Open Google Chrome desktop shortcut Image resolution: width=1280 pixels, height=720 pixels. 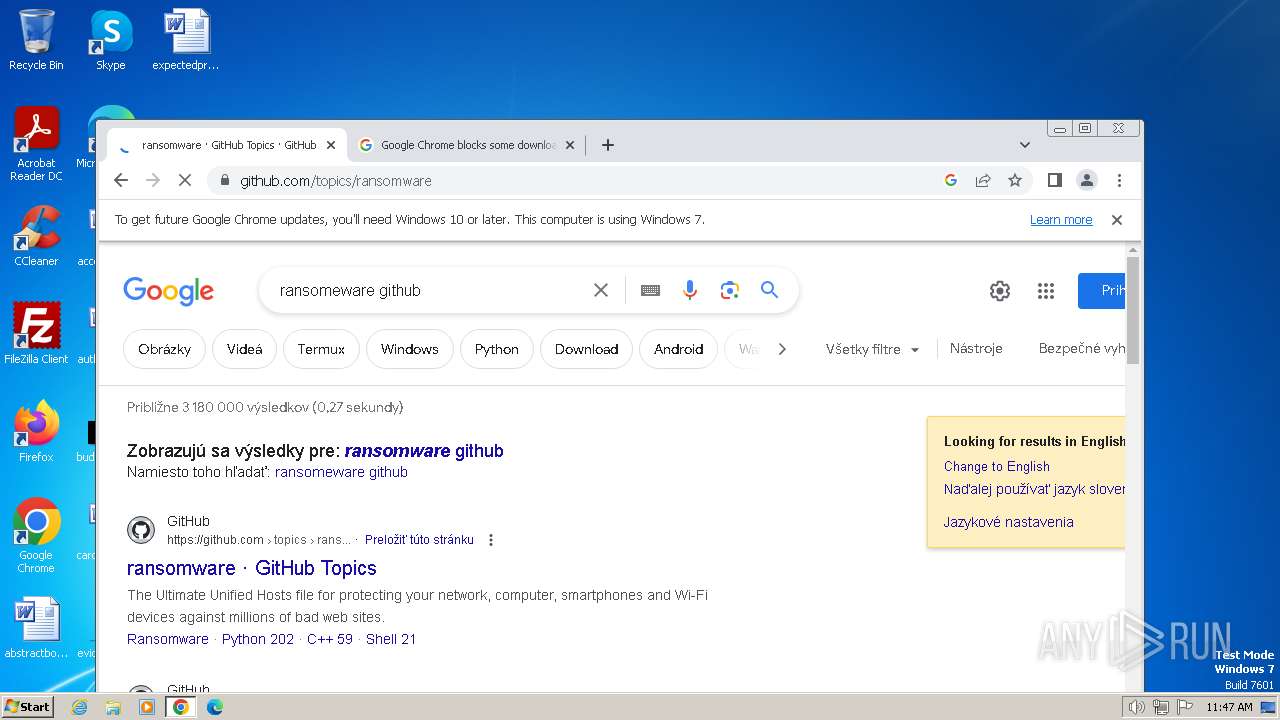pyautogui.click(x=36, y=535)
